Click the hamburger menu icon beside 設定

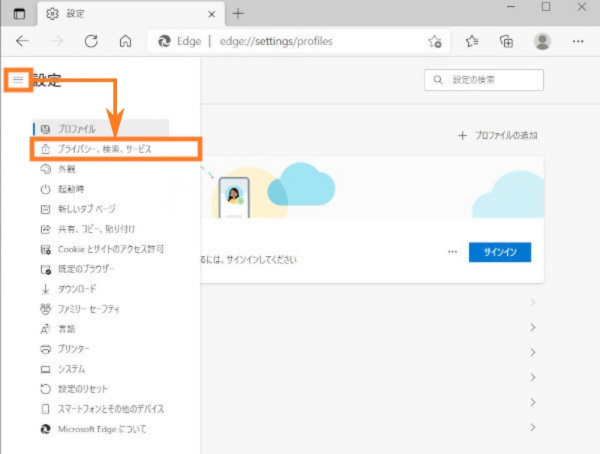[17, 80]
